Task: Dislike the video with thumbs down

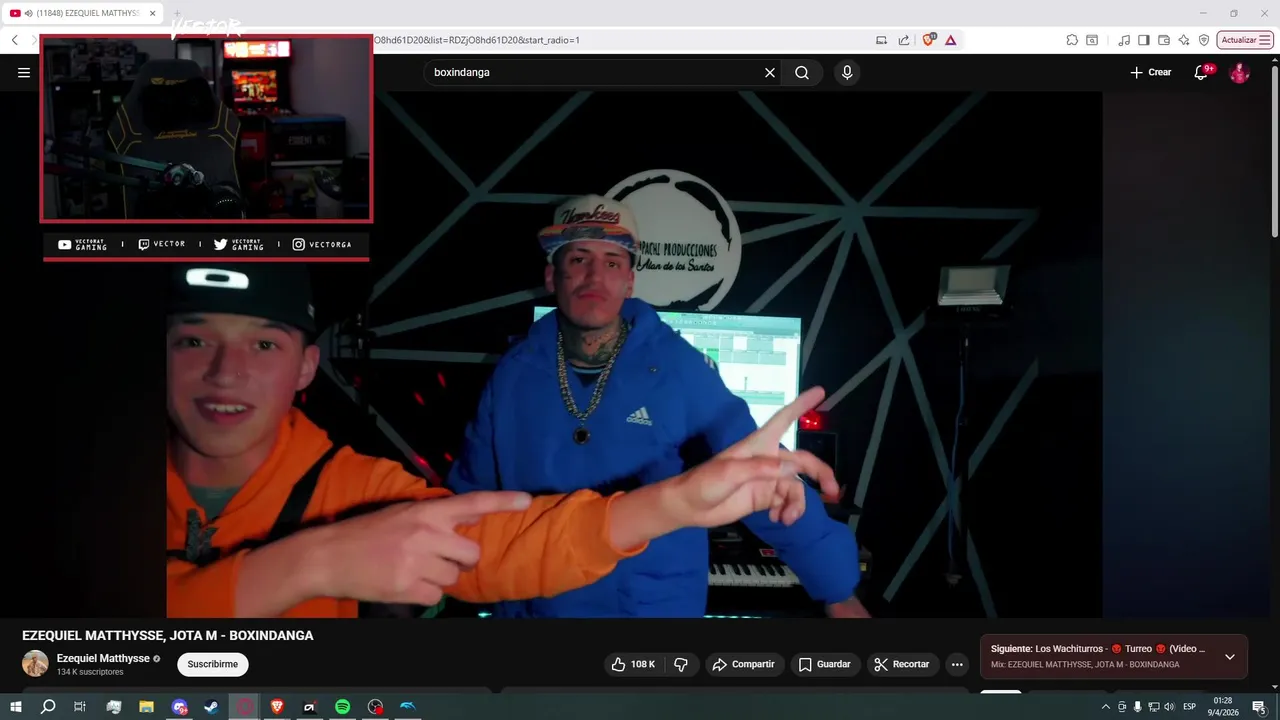Action: (681, 664)
